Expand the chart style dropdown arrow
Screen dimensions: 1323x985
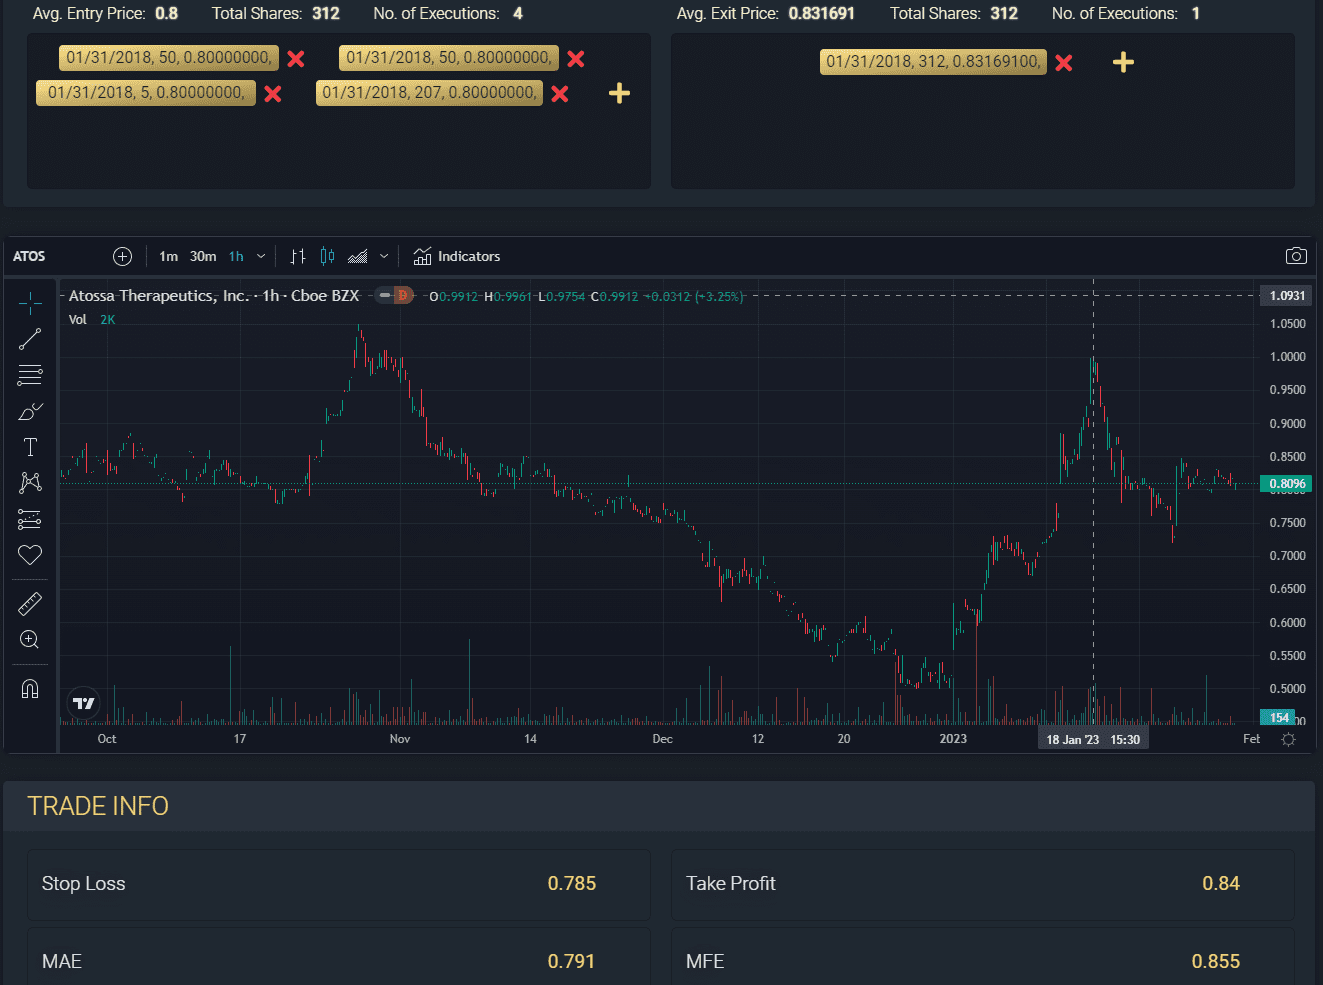[x=384, y=256]
